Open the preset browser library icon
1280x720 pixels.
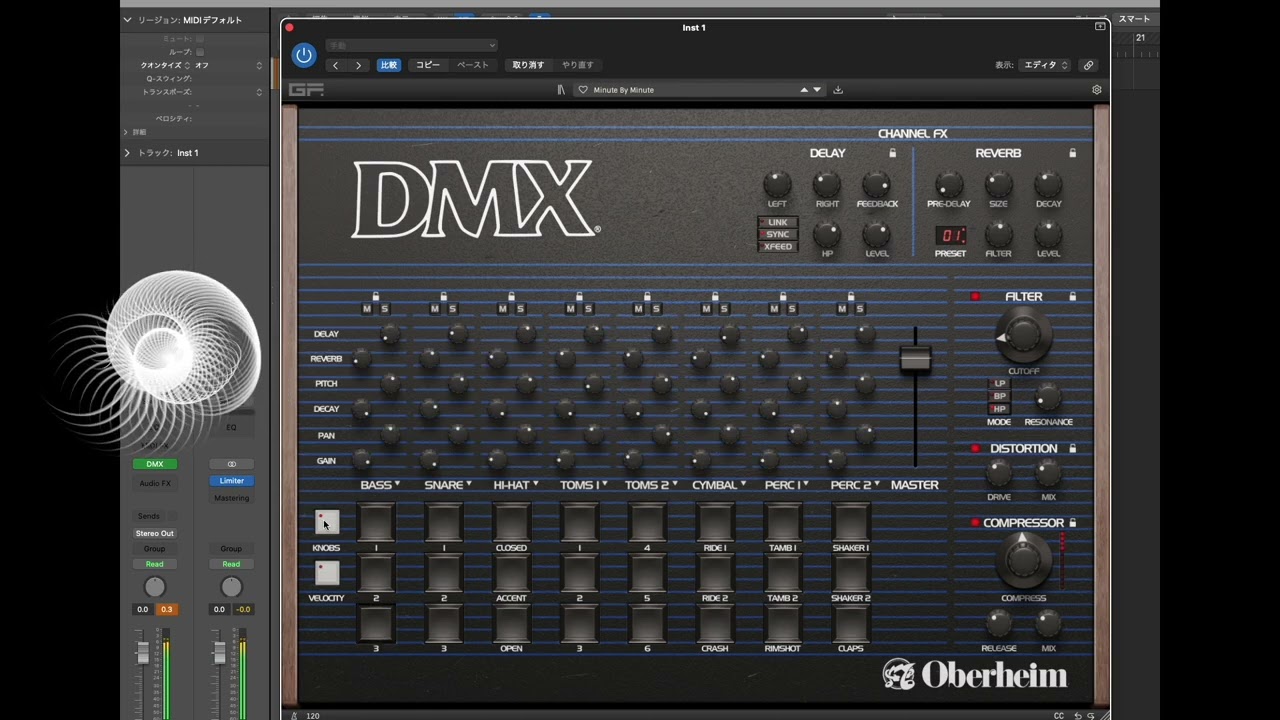562,90
